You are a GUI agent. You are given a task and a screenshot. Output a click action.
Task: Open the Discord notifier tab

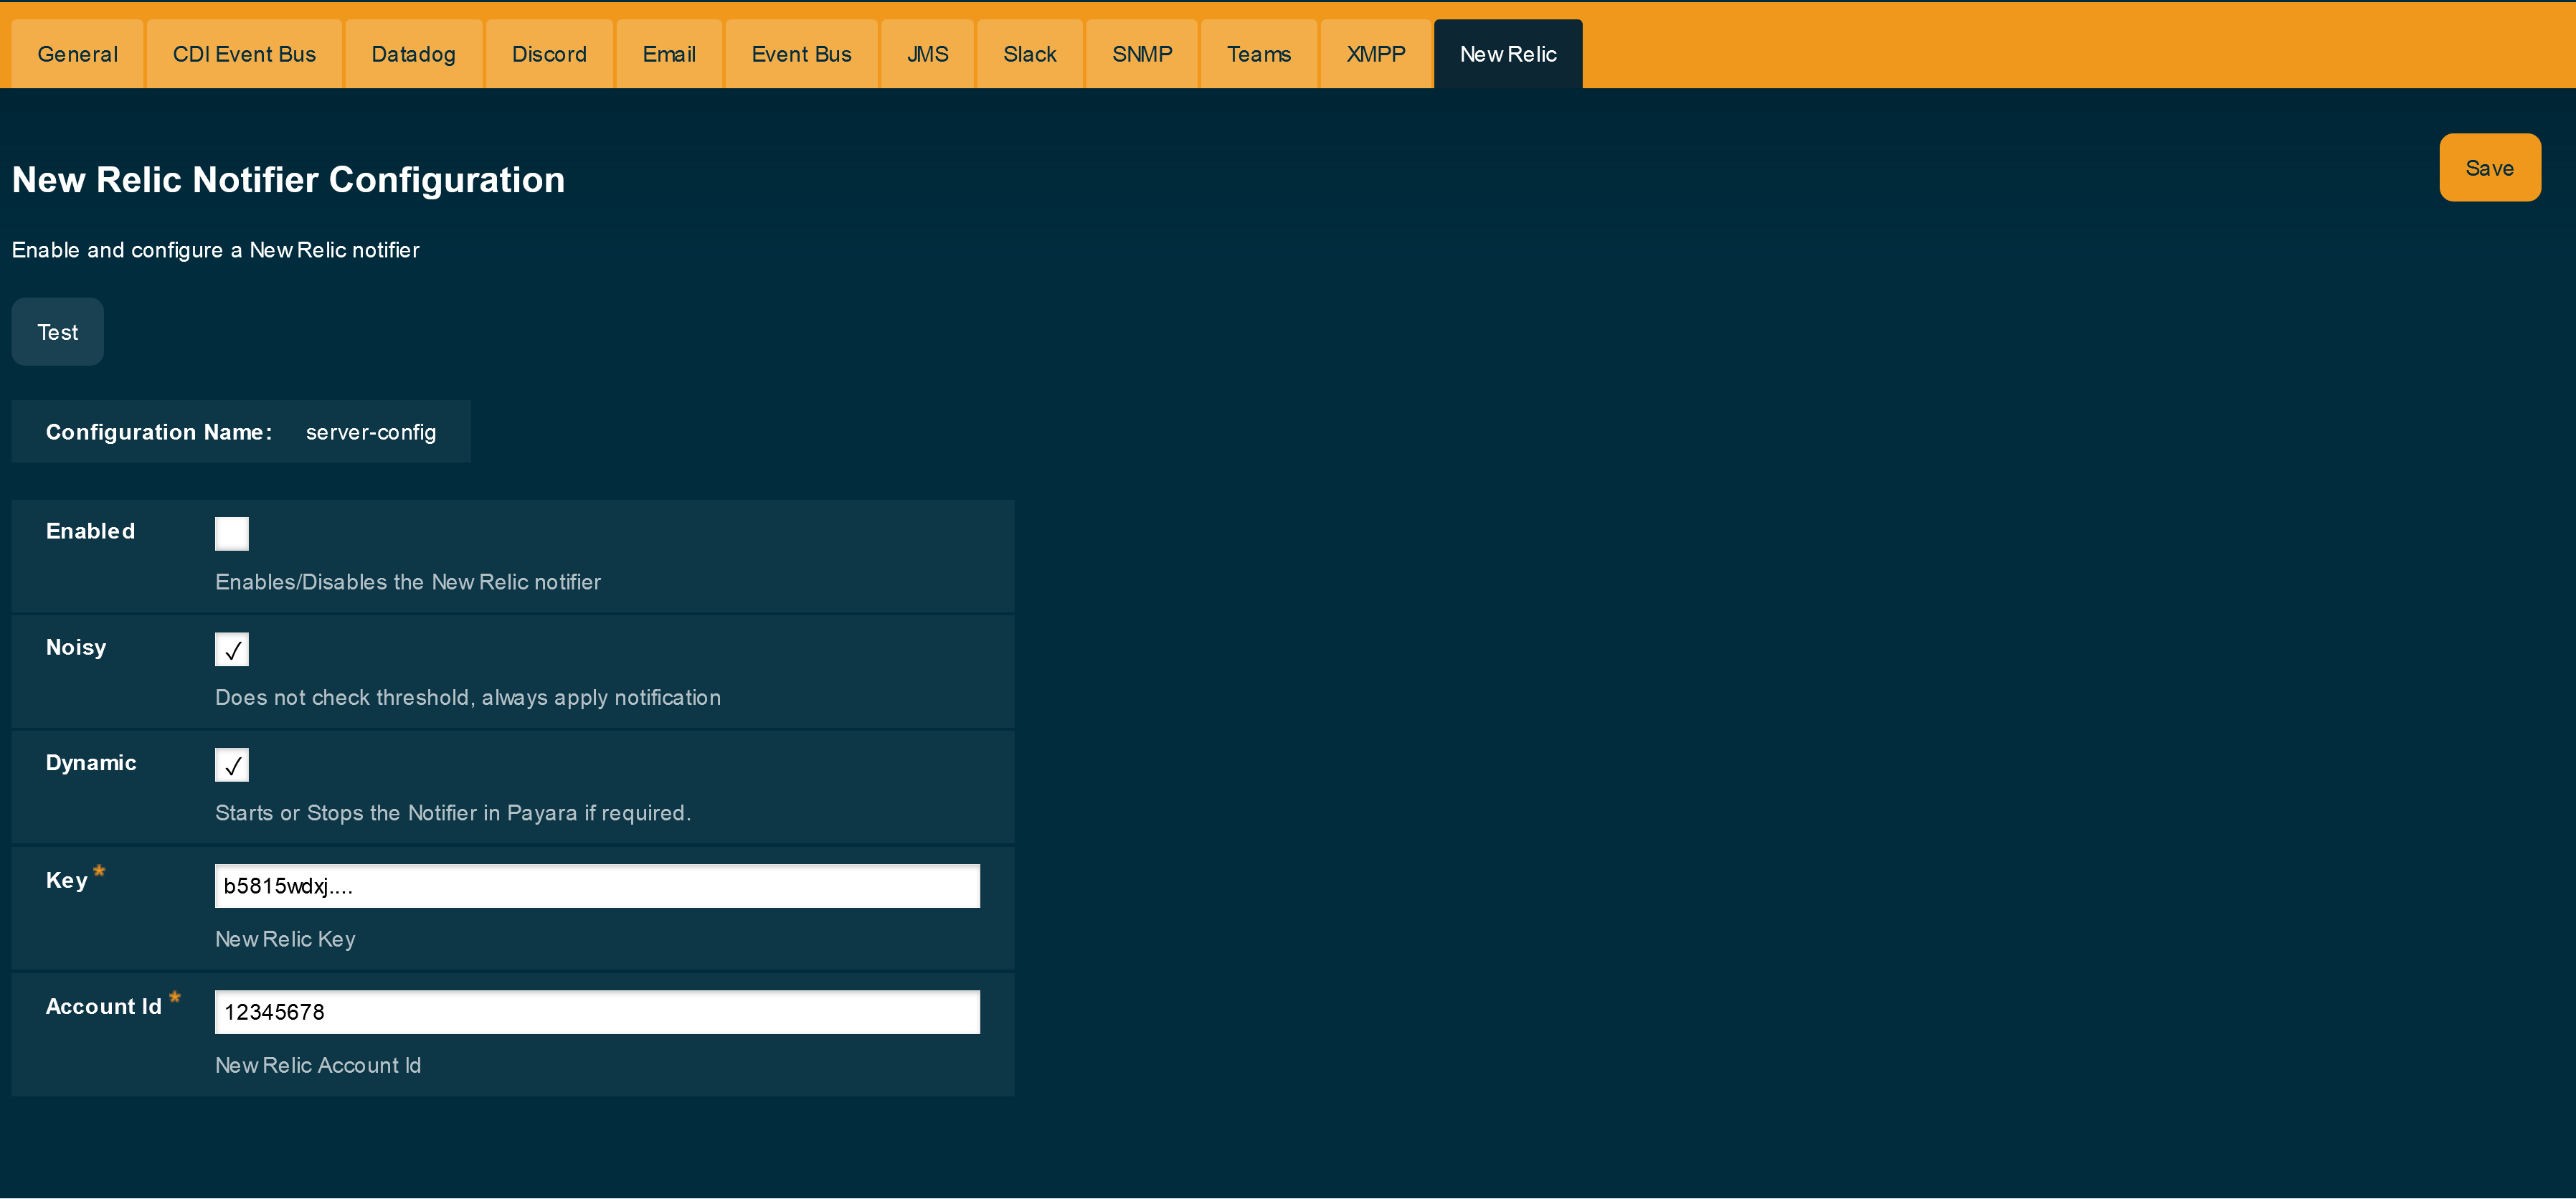pos(550,52)
